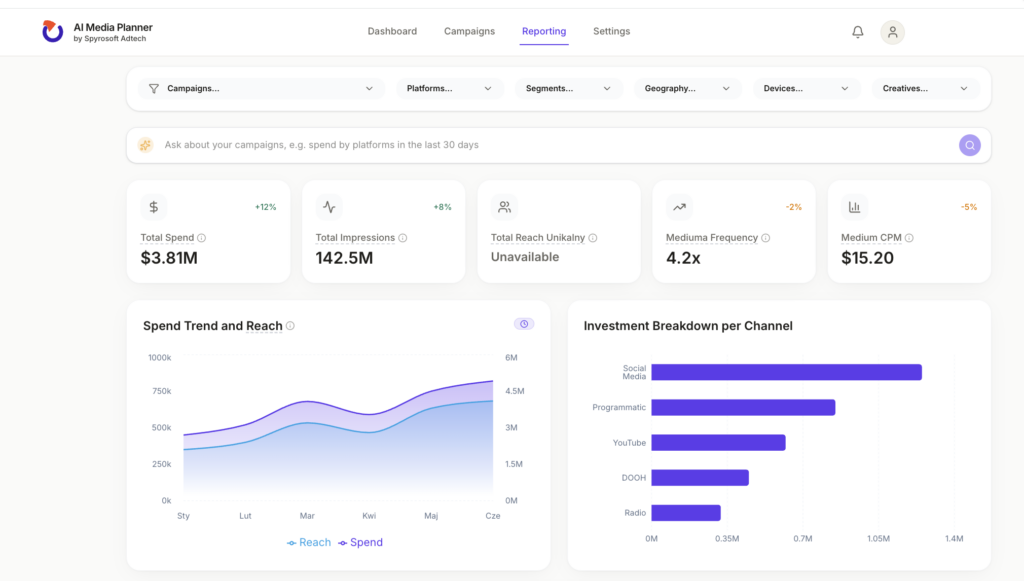Open the user profile avatar
The width and height of the screenshot is (1024, 581).
click(x=892, y=32)
